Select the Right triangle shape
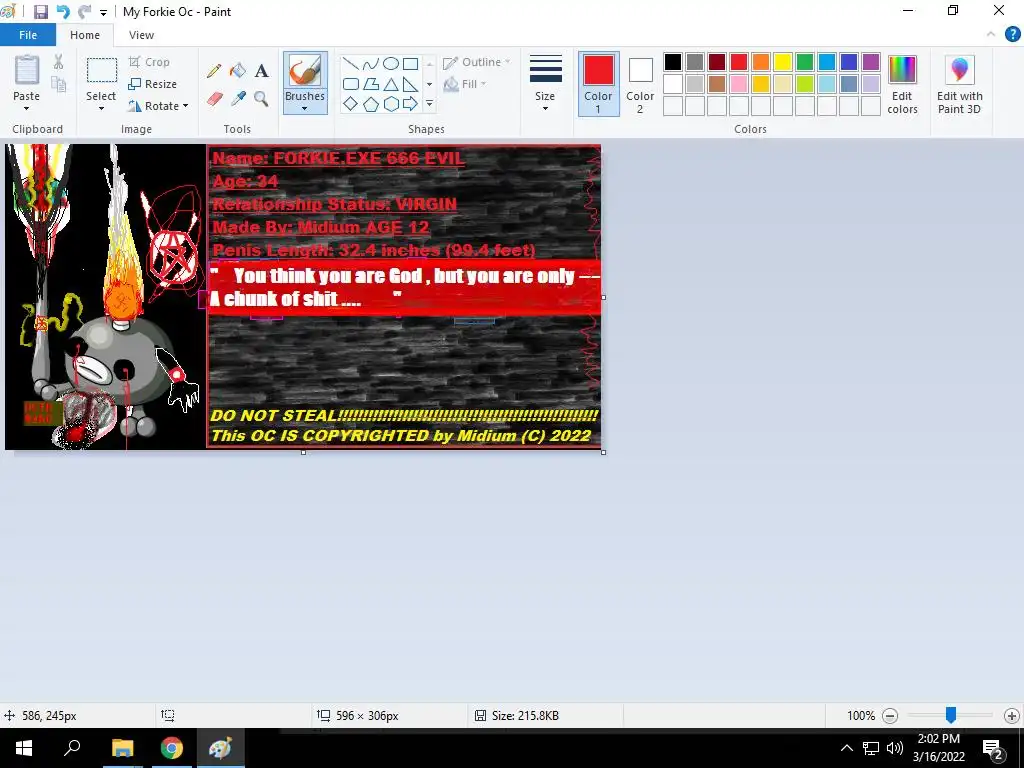Image resolution: width=1024 pixels, height=768 pixels. pyautogui.click(x=410, y=84)
